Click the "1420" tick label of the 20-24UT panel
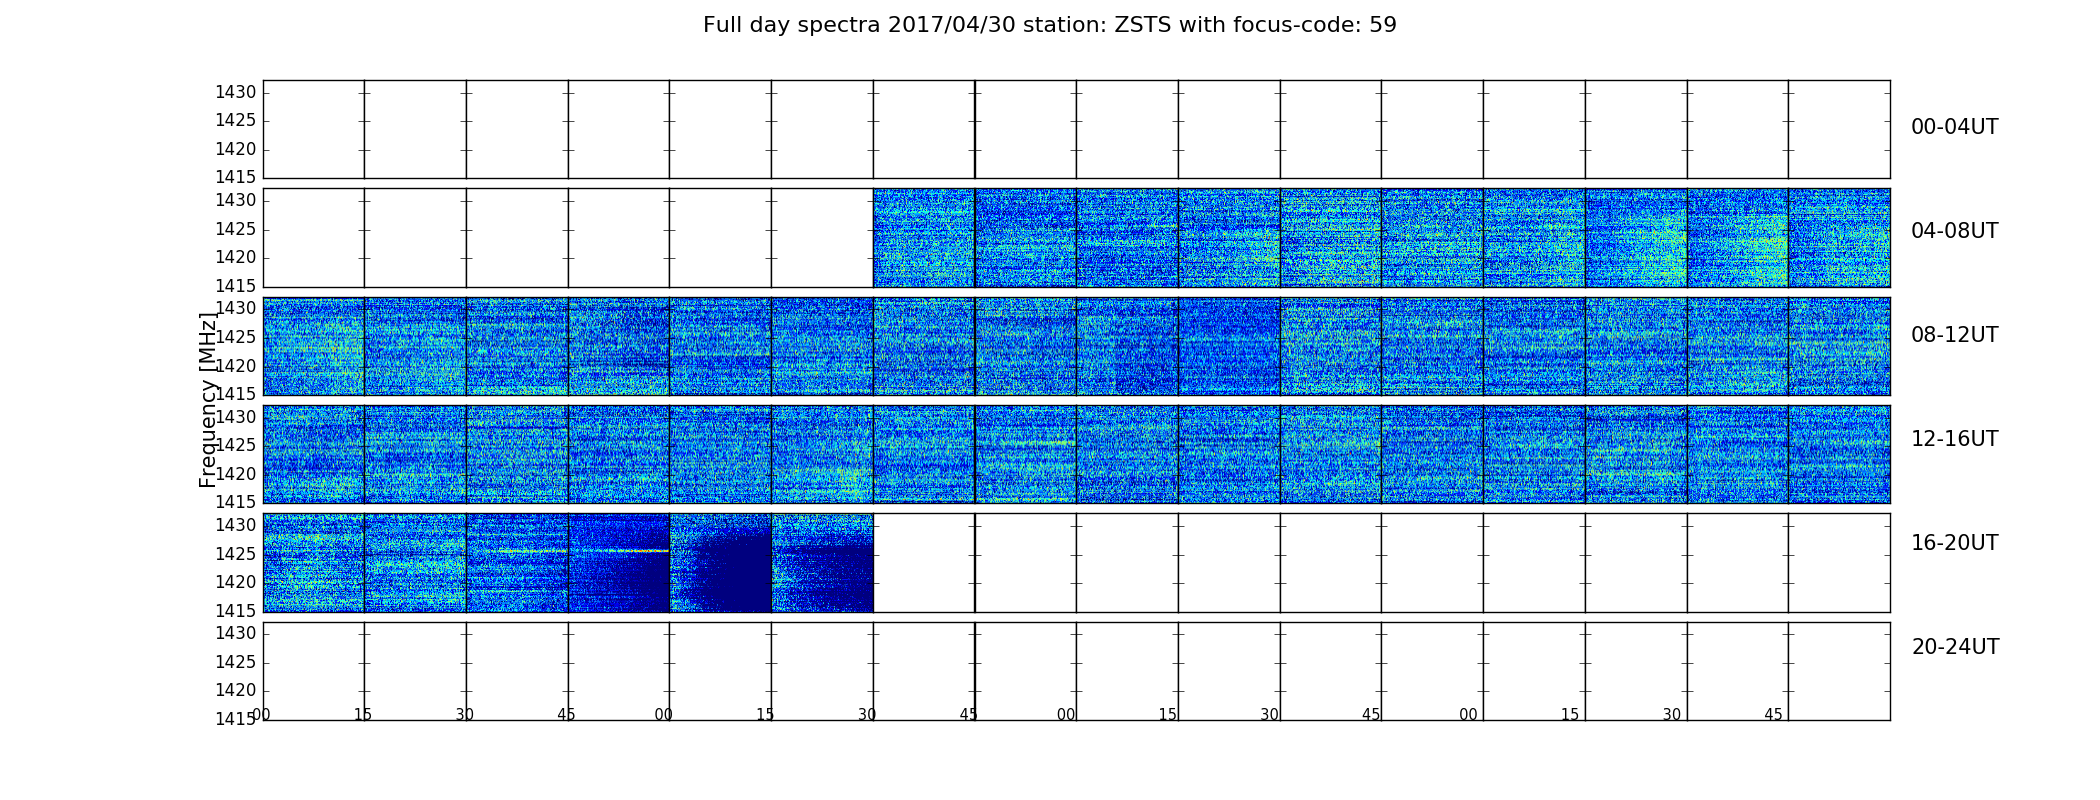Viewport: 2100px width, 800px height. 236,690
